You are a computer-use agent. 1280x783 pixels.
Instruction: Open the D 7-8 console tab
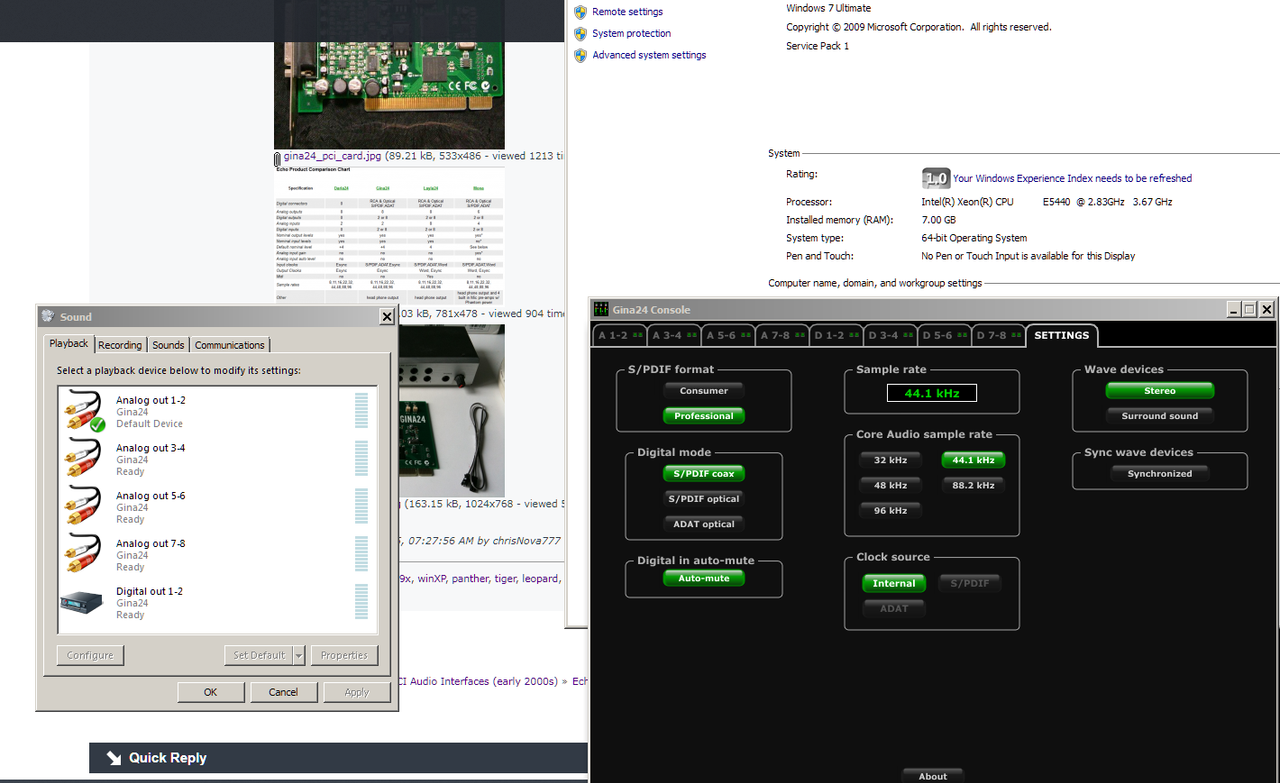[x=997, y=336]
